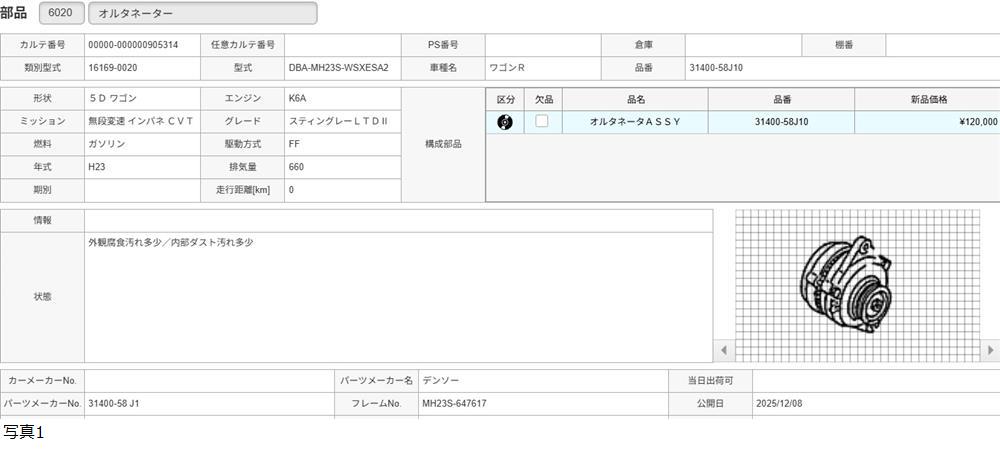1000x449 pixels.
Task: Select the オルタネーター part name field
Action: 203,13
